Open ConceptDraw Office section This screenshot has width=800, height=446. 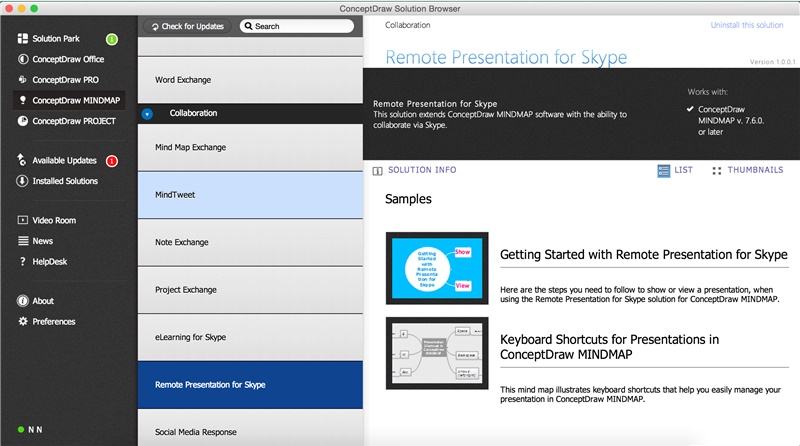point(68,59)
